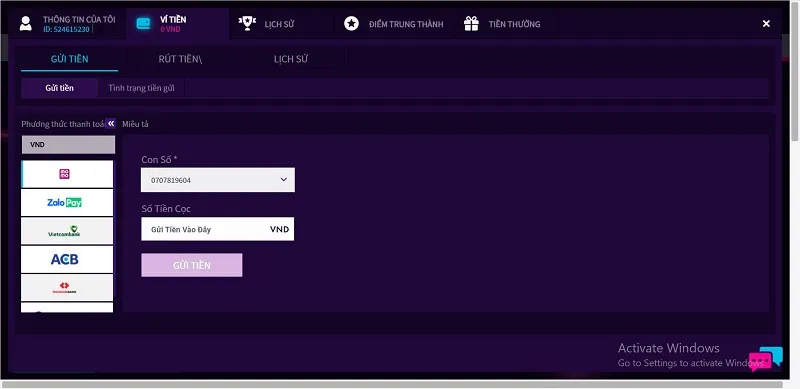Collapse payment methods with double-chevron arrow

pos(111,124)
